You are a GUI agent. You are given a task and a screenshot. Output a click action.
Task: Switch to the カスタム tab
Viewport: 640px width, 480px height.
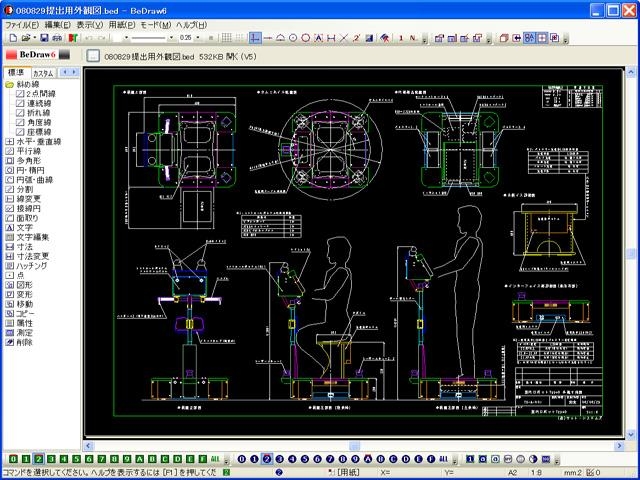coord(43,73)
